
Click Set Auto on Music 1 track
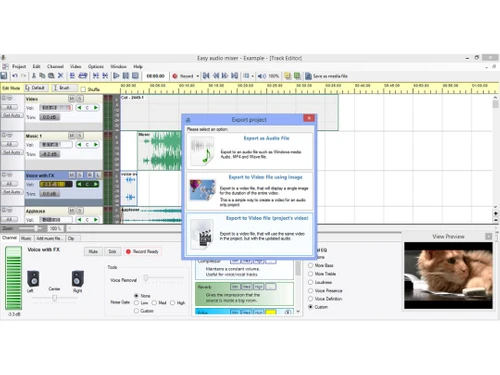click(12, 152)
